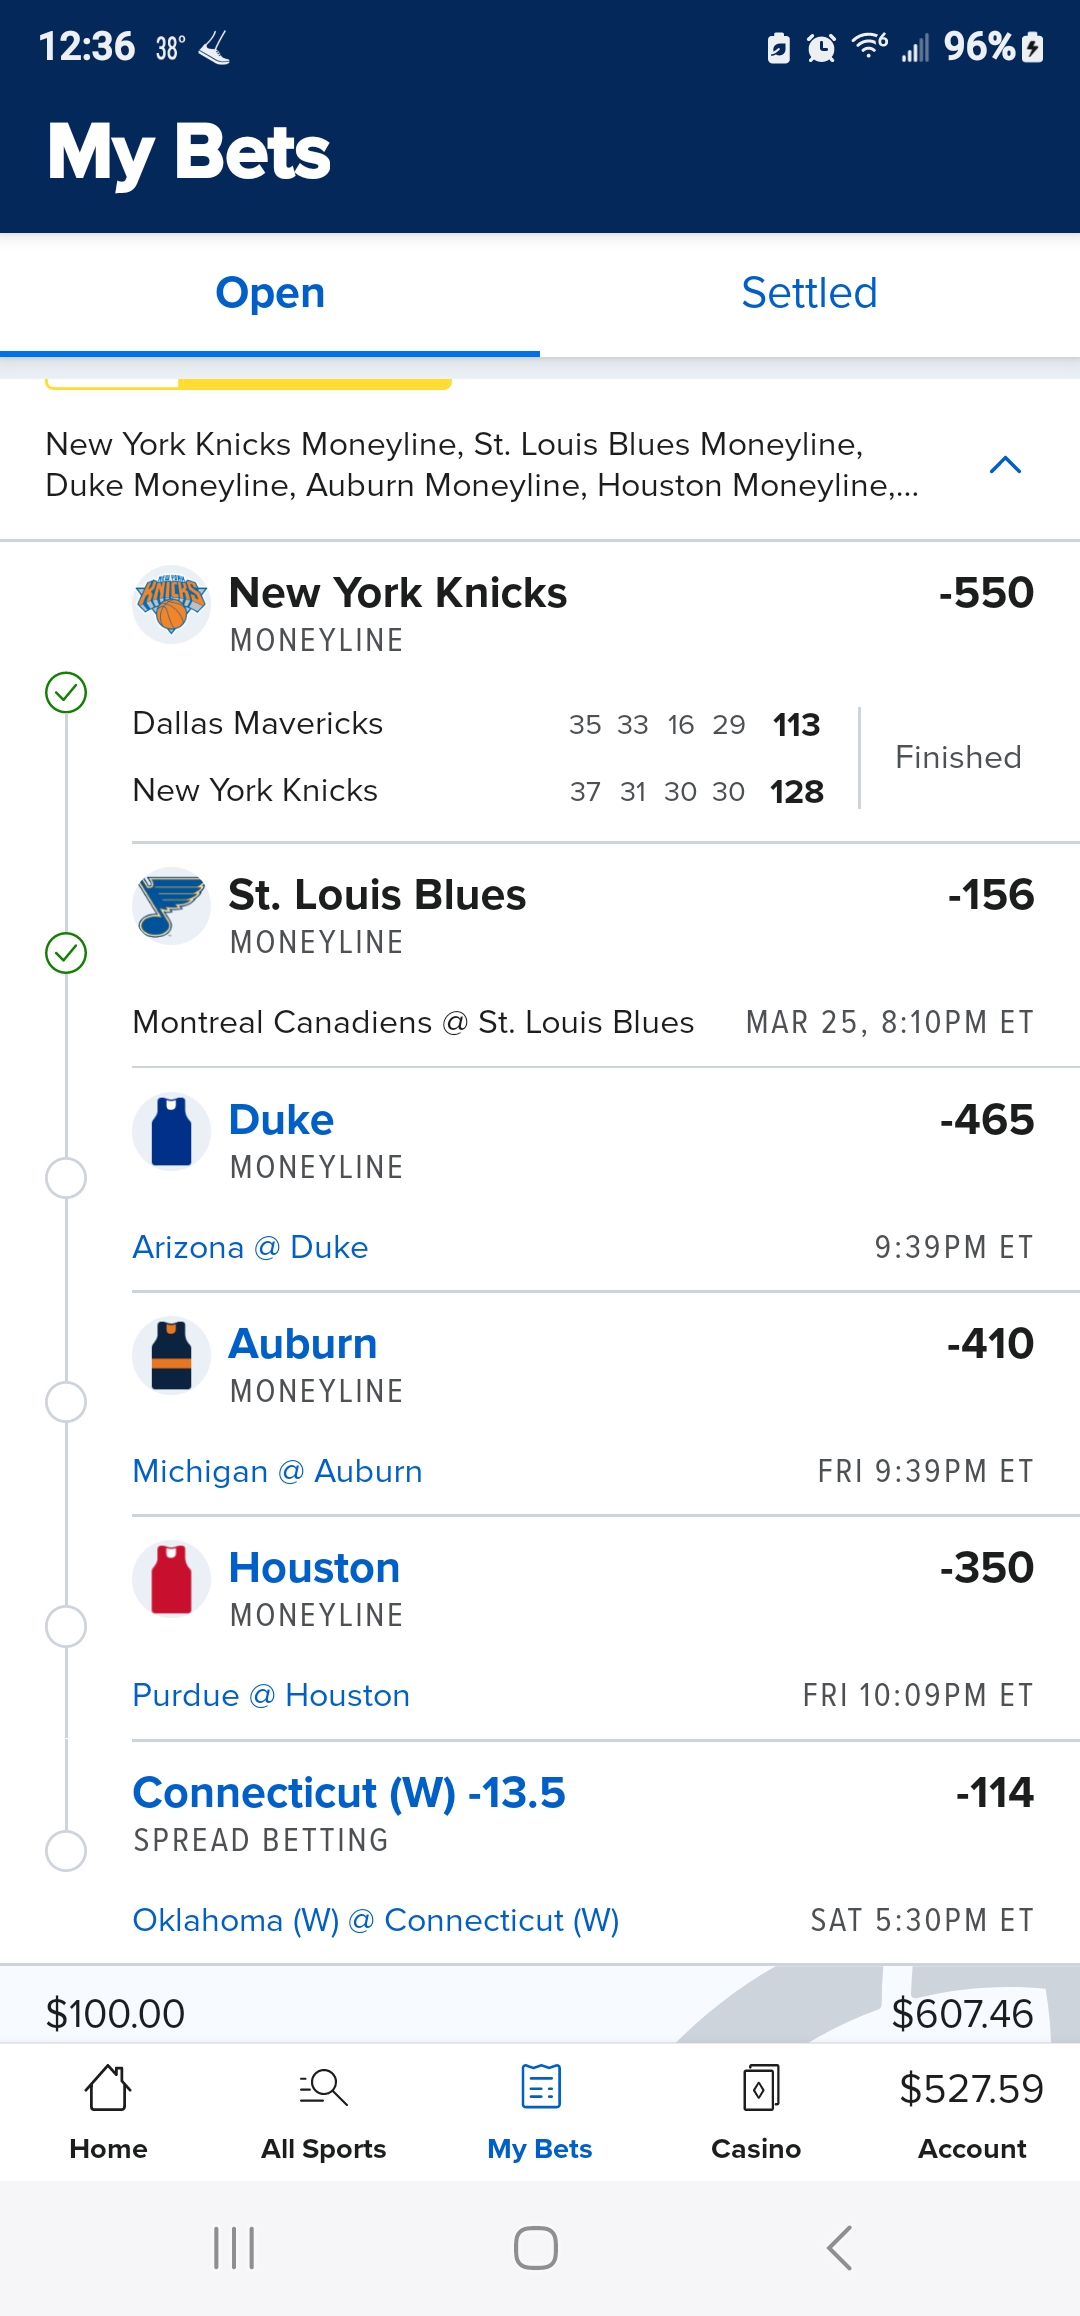Screen dimensions: 1080x2316
Task: Tap the Duke blue jersey icon
Action: pyautogui.click(x=171, y=1131)
